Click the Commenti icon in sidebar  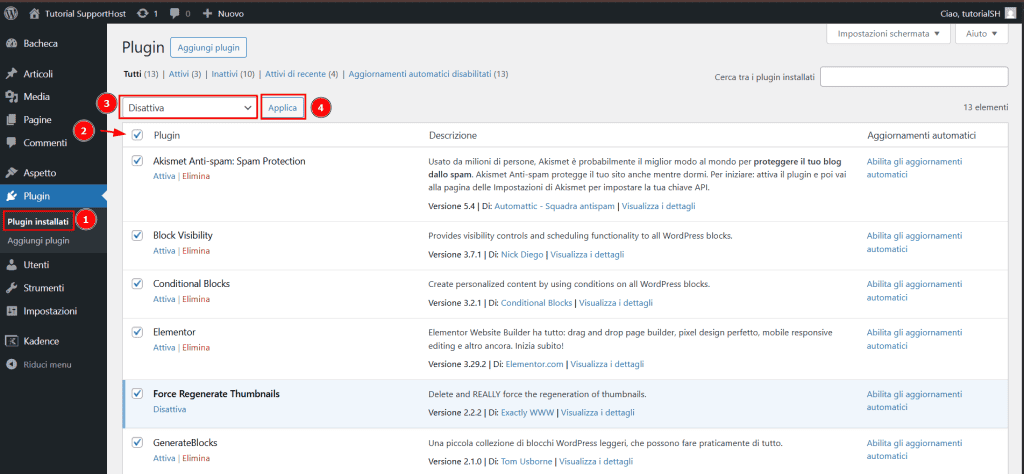(x=11, y=143)
